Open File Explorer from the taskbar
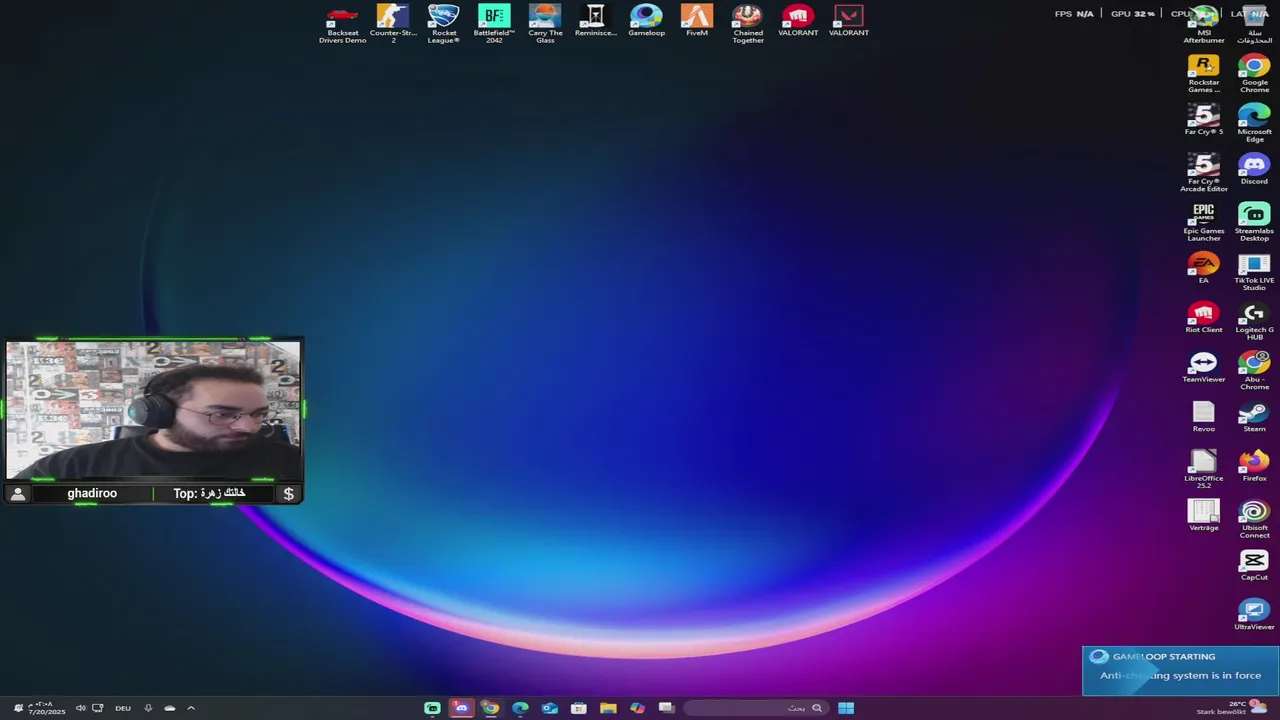1280x720 pixels. [x=608, y=708]
